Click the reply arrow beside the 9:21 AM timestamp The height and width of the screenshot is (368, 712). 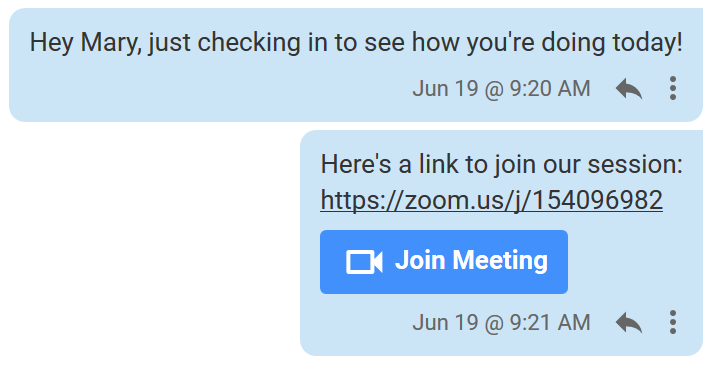628,323
